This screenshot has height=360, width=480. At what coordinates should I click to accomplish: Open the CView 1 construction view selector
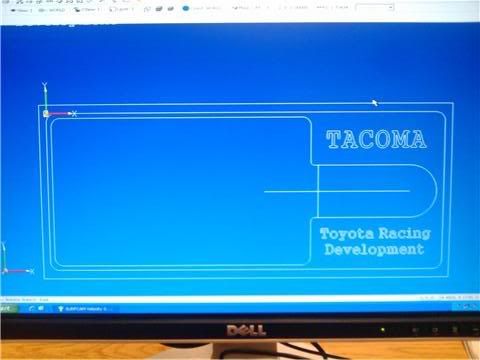coord(86,10)
